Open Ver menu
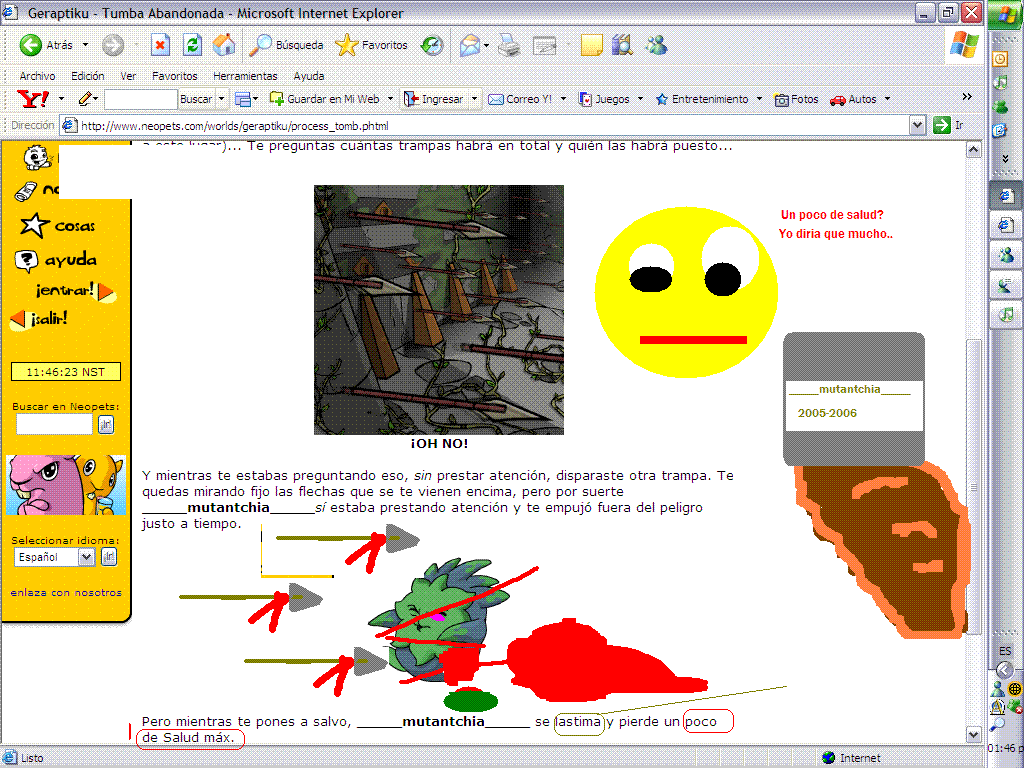The width and height of the screenshot is (1024, 768). (128, 76)
